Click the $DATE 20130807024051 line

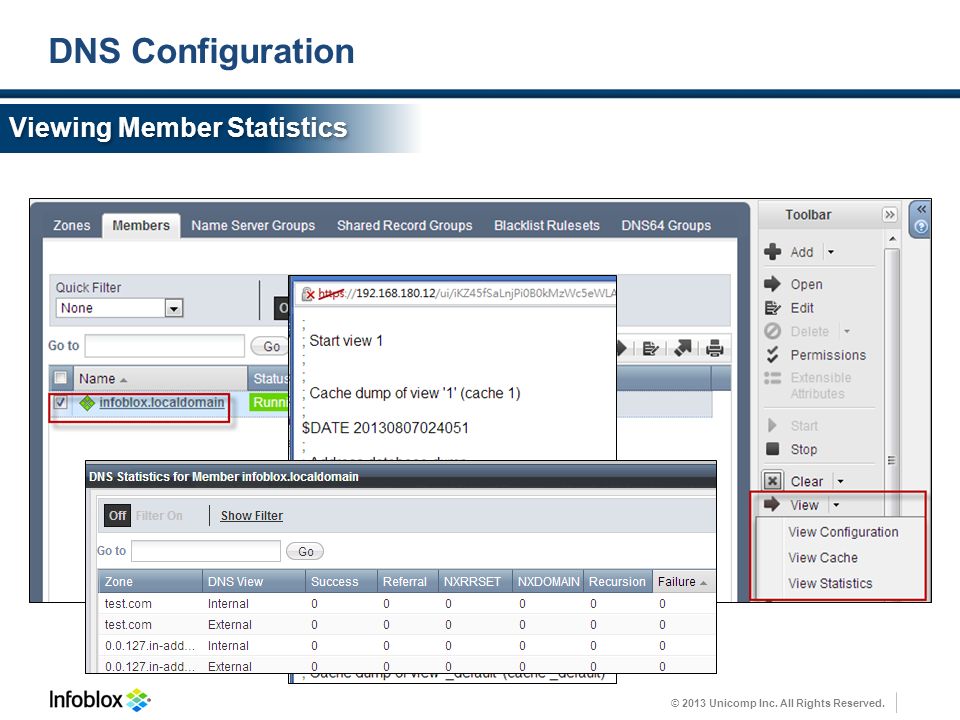point(385,427)
